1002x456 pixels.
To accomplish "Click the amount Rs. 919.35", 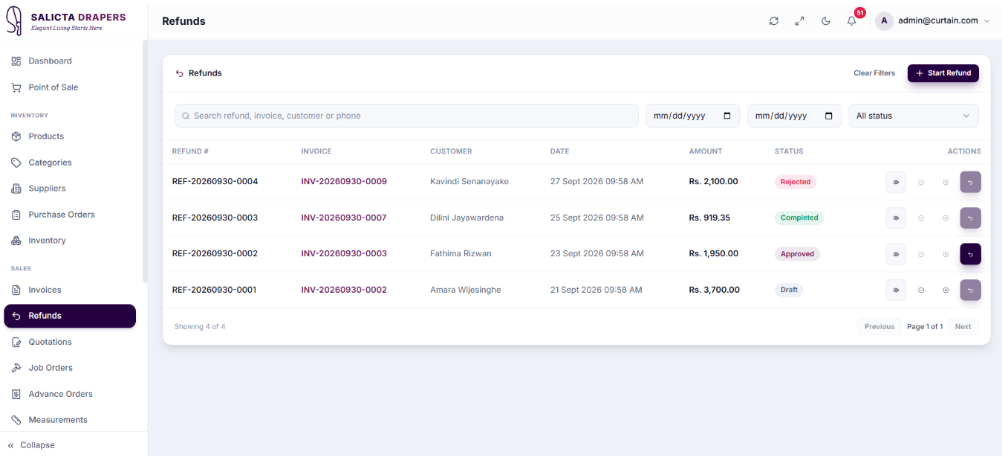I will 709,218.
